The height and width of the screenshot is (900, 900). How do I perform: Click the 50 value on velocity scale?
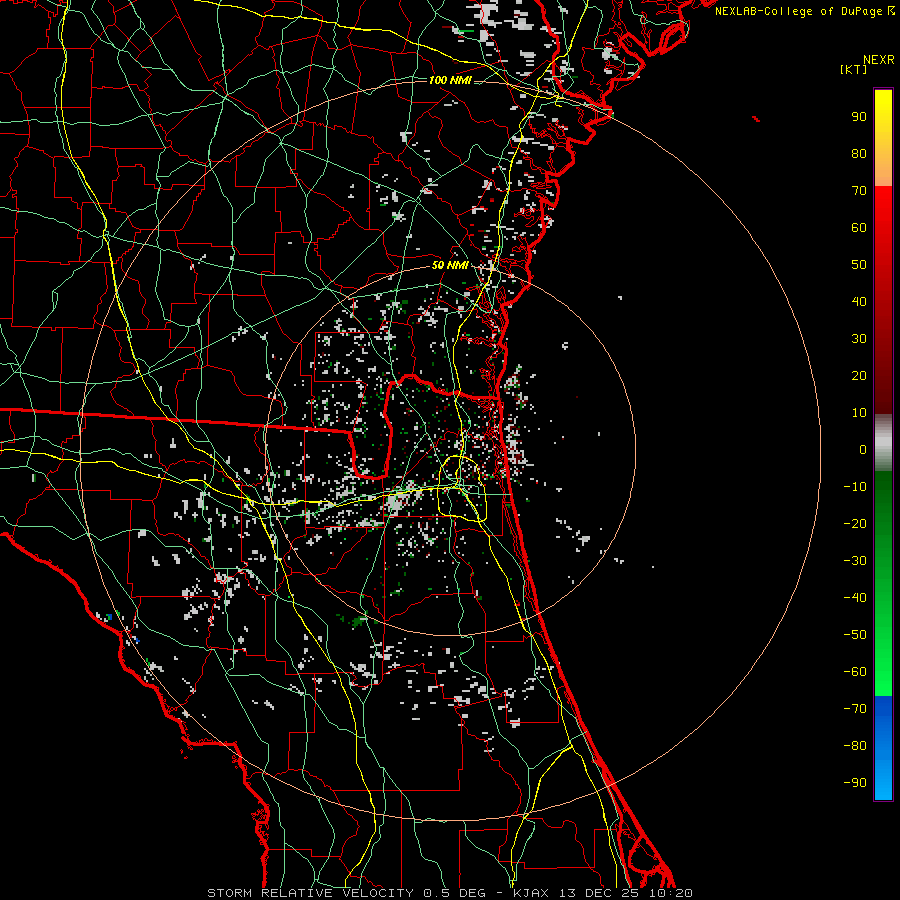[x=859, y=265]
